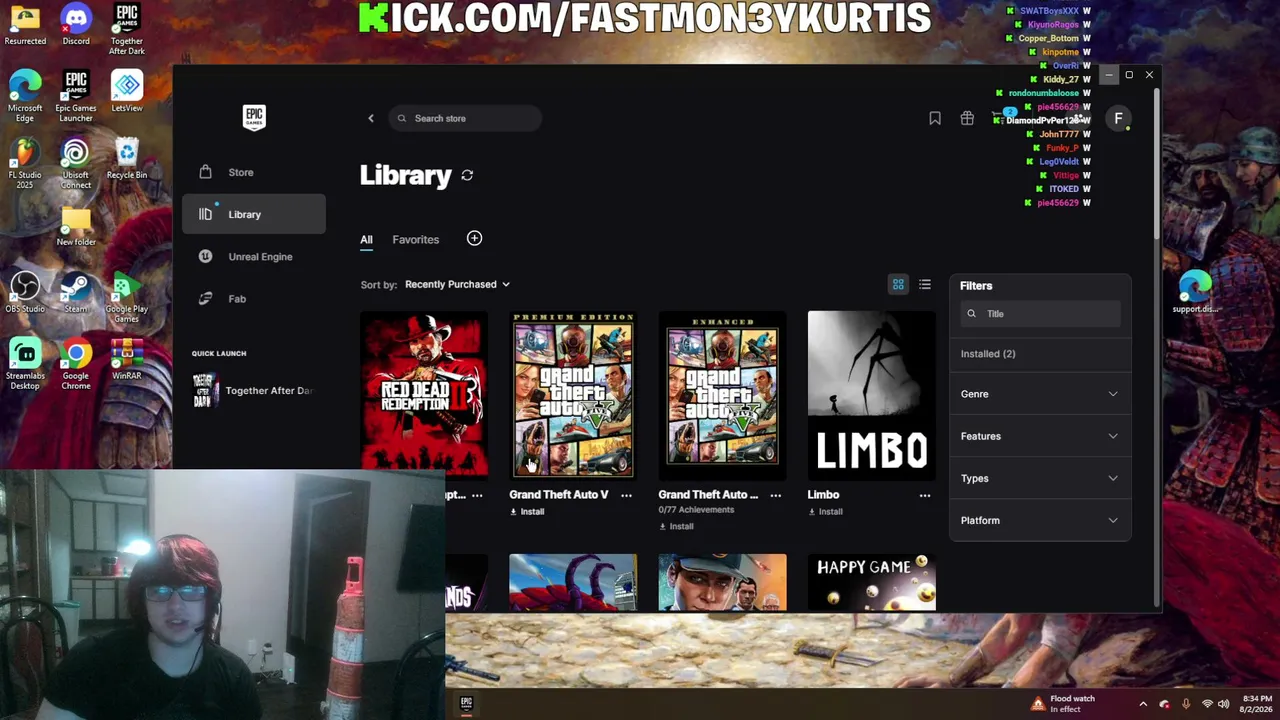Switch to the Favorites tab
The height and width of the screenshot is (720, 1280).
pos(416,240)
